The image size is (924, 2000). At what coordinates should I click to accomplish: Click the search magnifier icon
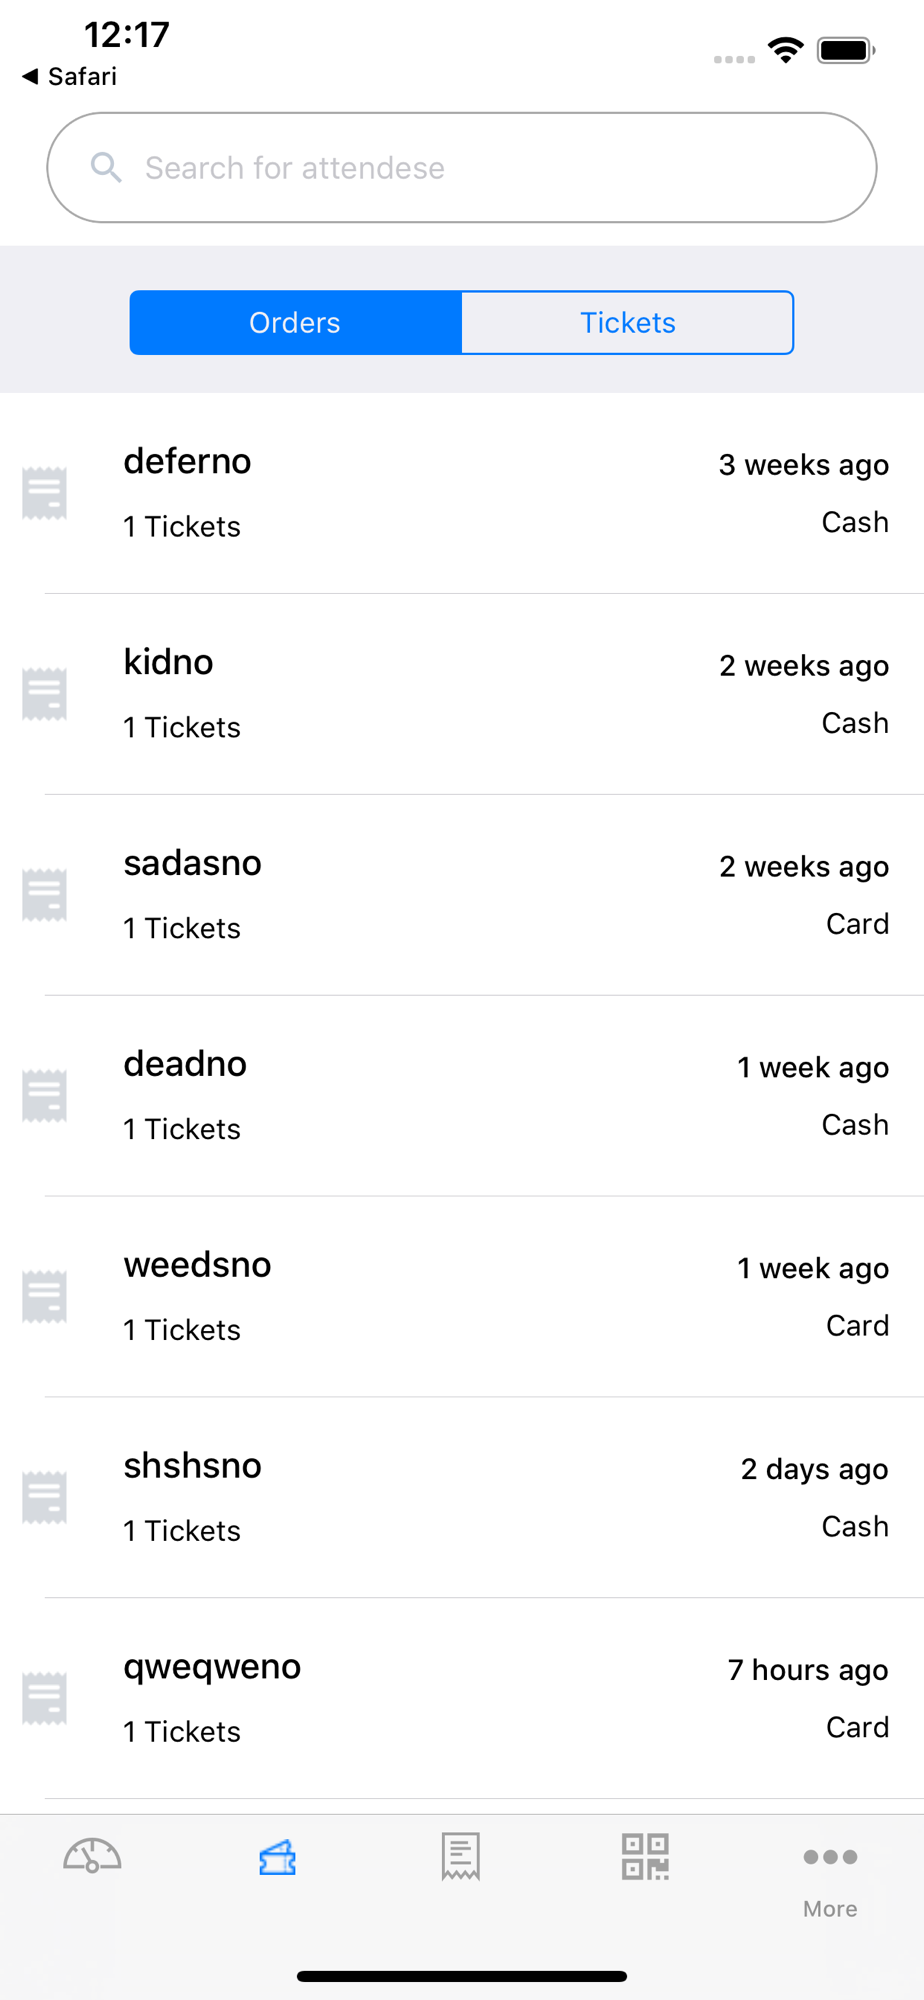tap(106, 167)
